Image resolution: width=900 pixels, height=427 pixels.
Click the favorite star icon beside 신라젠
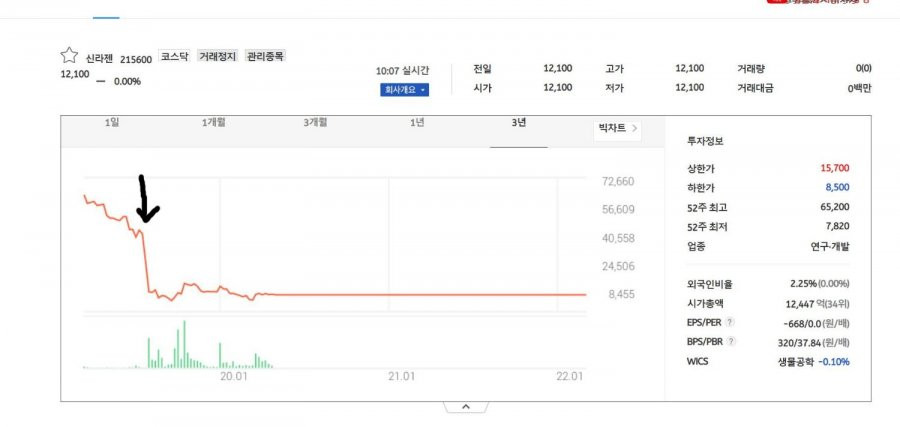point(69,55)
